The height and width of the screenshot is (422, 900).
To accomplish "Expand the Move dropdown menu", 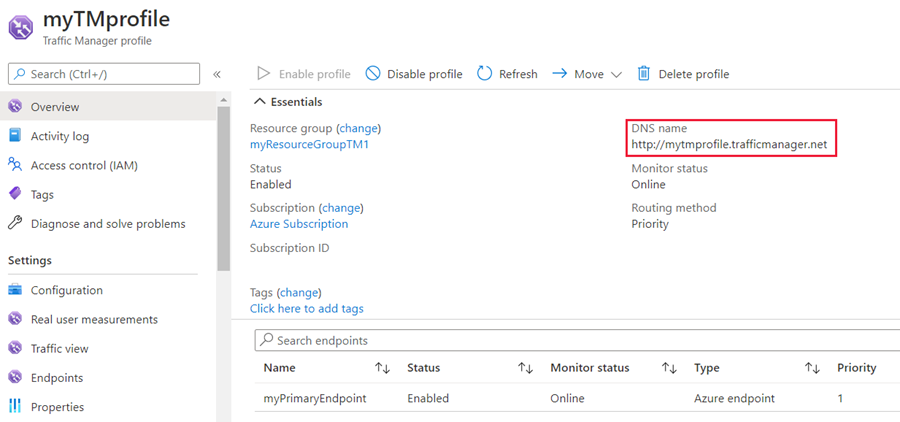I will tap(616, 74).
